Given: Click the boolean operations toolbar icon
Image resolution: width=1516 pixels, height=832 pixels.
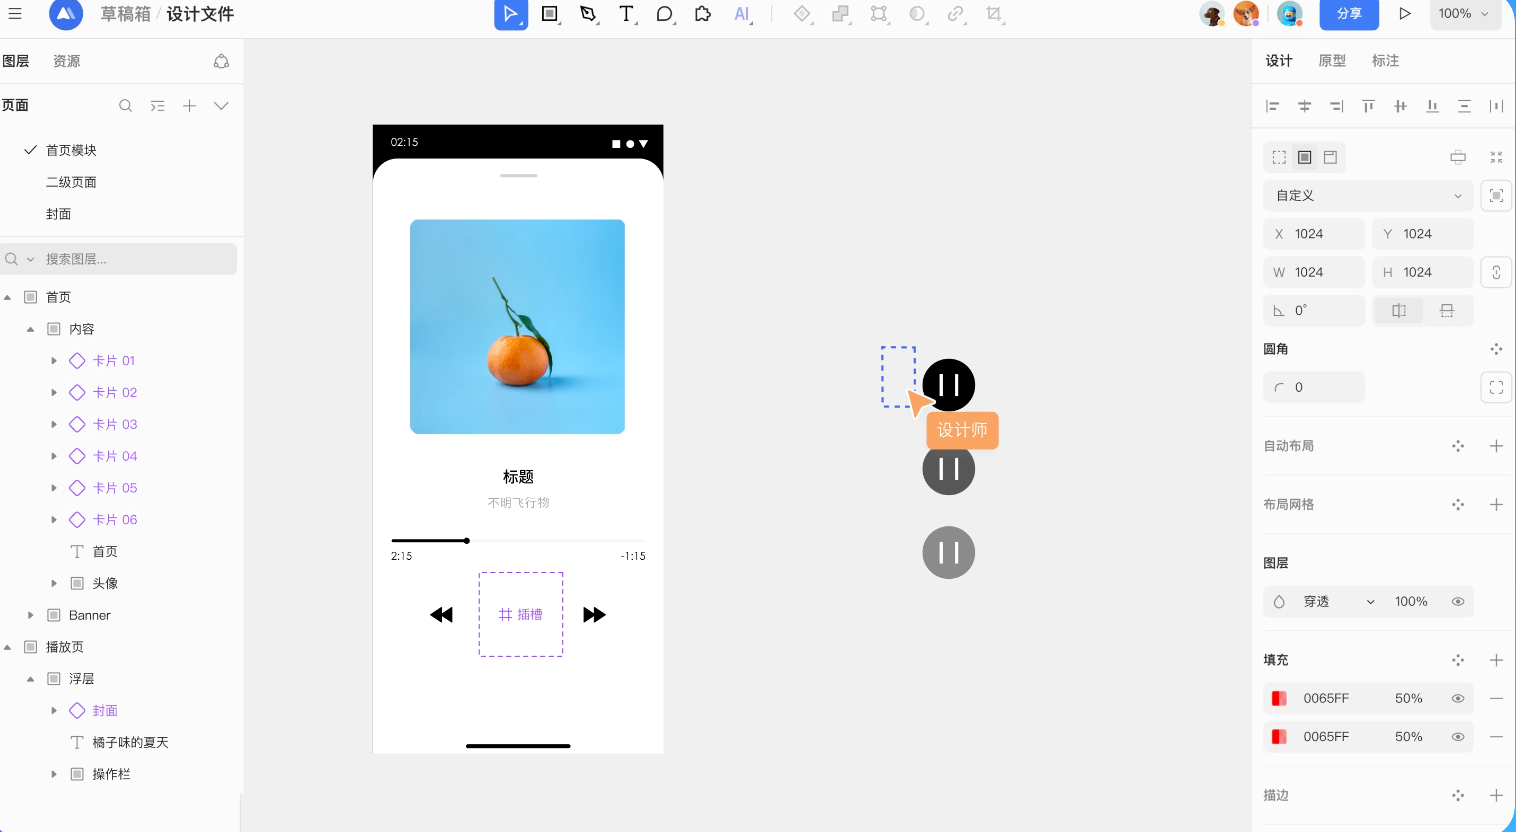Looking at the screenshot, I should point(841,14).
